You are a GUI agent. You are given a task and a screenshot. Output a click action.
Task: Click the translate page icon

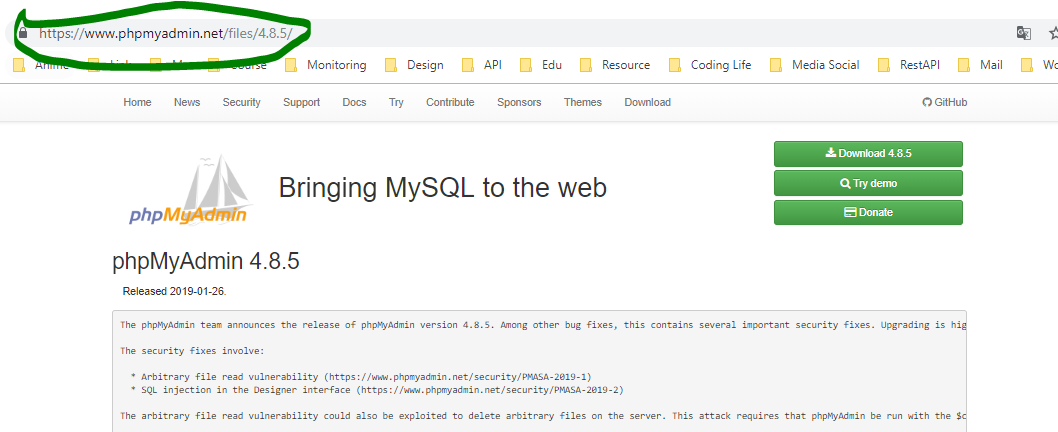click(1023, 33)
